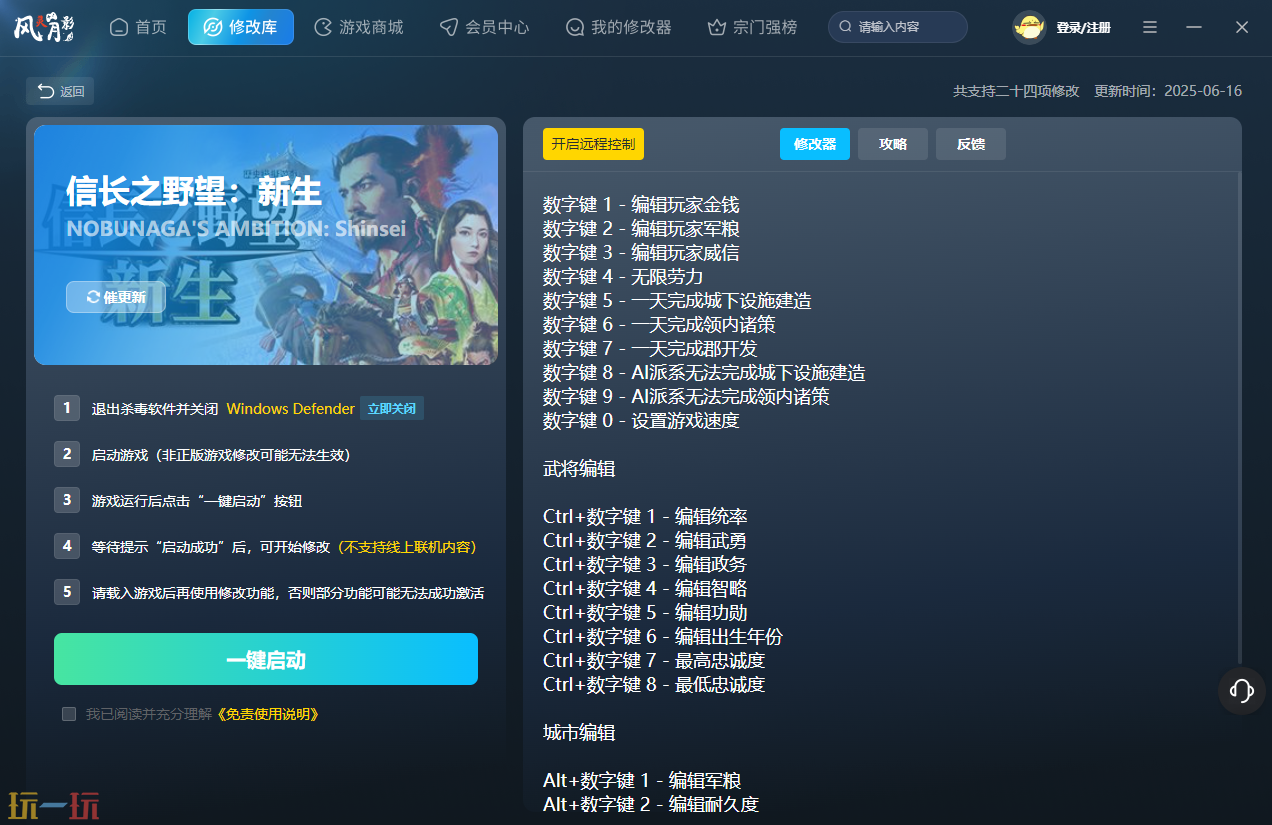Click 数字键 0 - 设置游戏速度
Viewport: 1272px width, 825px height.
[x=641, y=421]
